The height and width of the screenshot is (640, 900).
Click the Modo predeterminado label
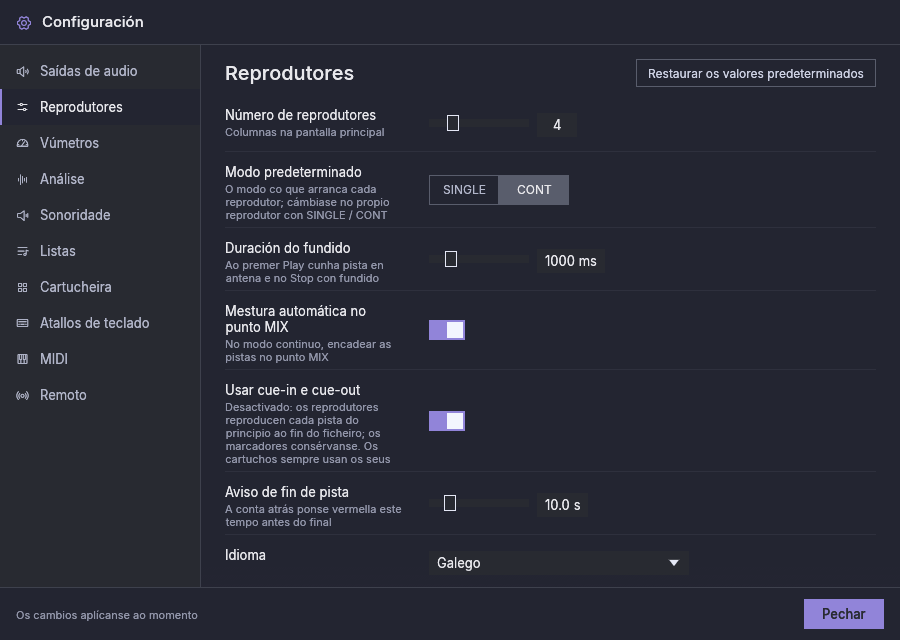(293, 172)
